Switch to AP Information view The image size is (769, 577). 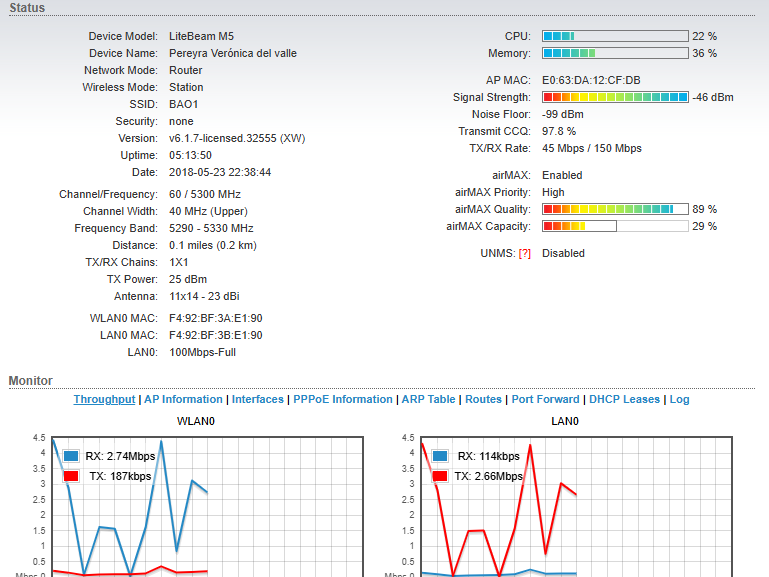point(183,399)
